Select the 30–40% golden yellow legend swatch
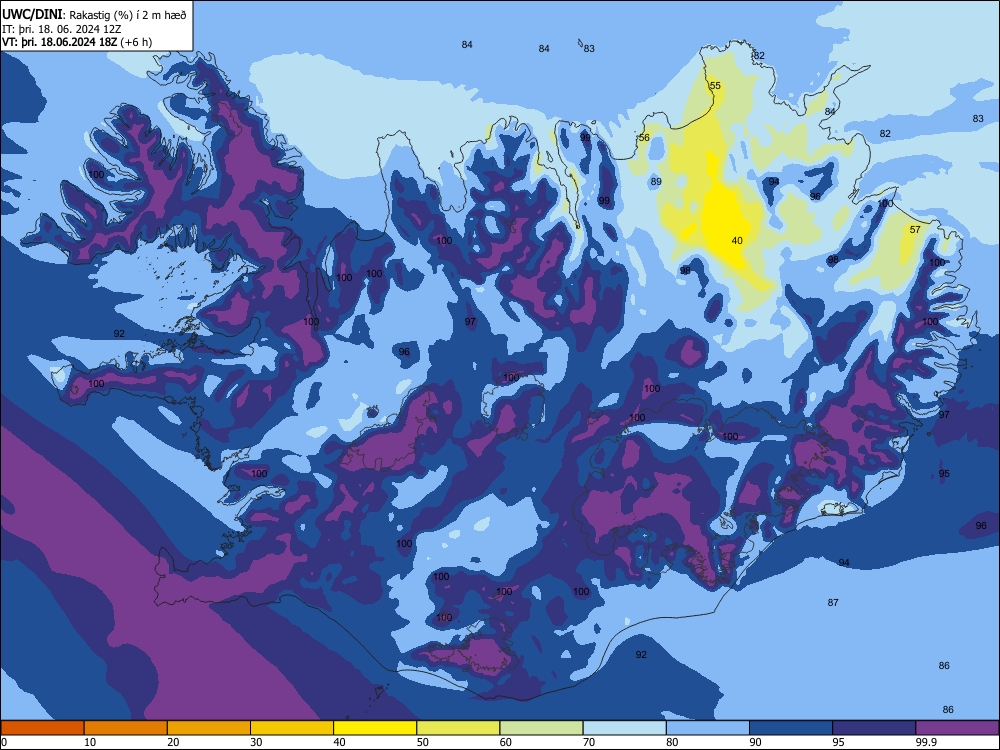 [292, 728]
